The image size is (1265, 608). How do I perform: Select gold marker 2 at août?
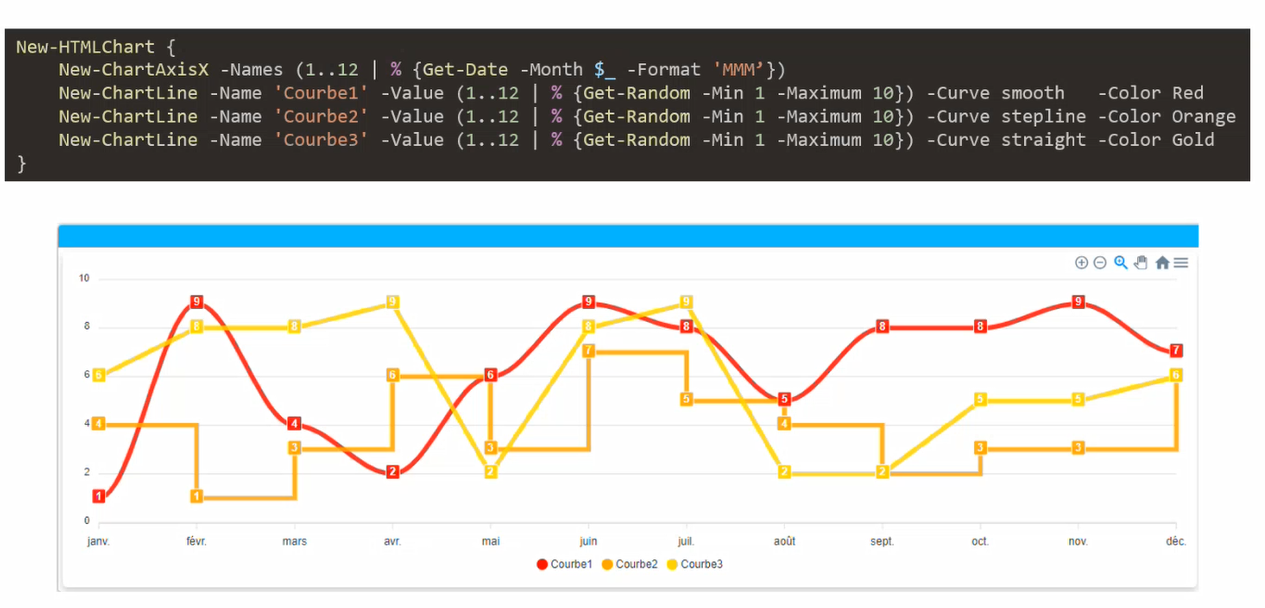point(785,472)
